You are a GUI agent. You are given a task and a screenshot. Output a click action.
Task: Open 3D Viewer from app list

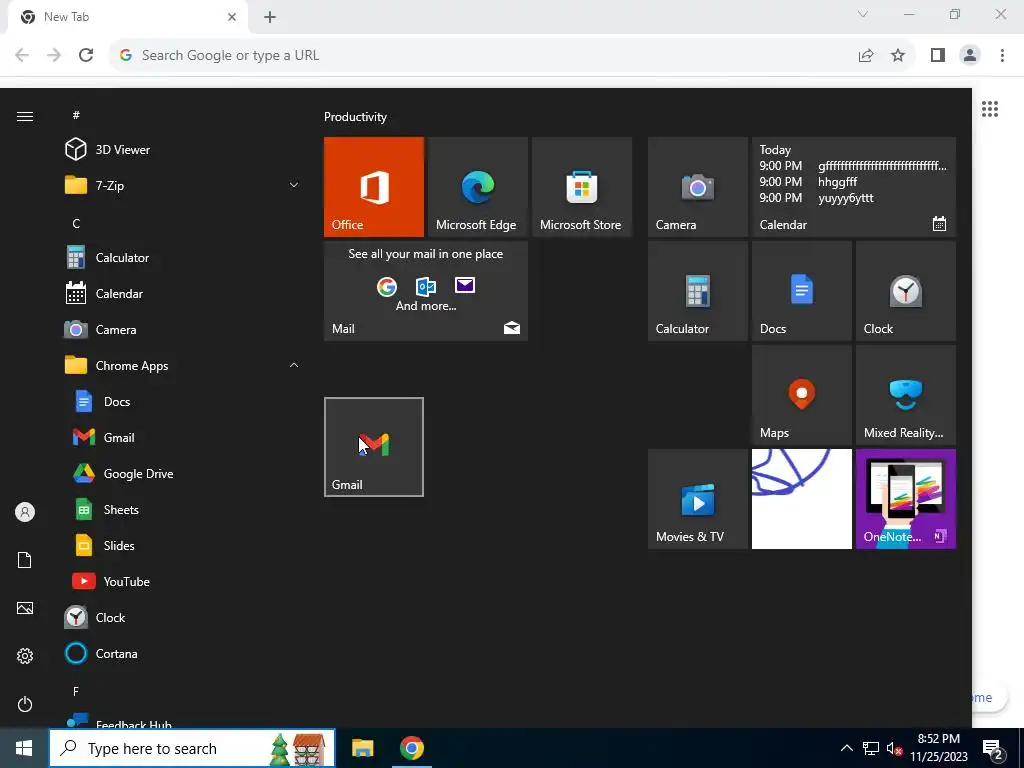[x=183, y=150]
